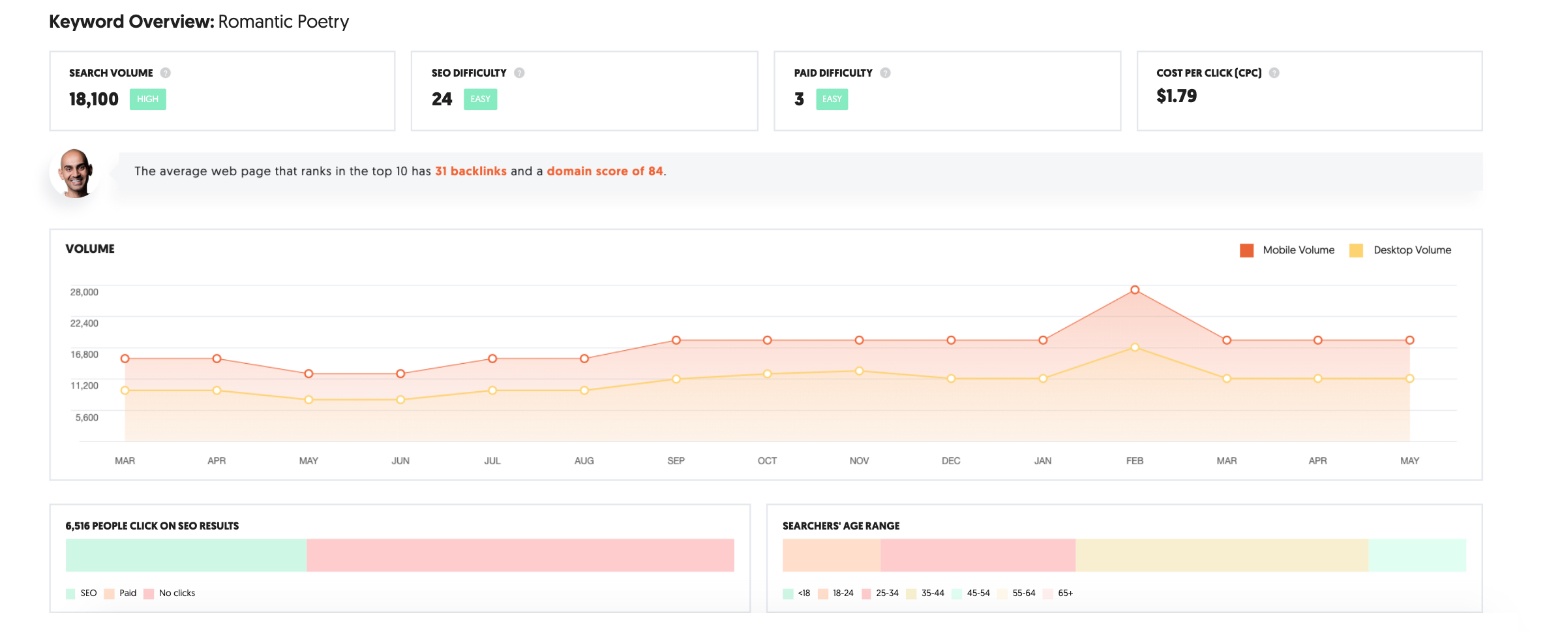Image resolution: width=1560 pixels, height=633 pixels.
Task: Toggle Mobile Volume legend in chart
Action: pos(1288,250)
